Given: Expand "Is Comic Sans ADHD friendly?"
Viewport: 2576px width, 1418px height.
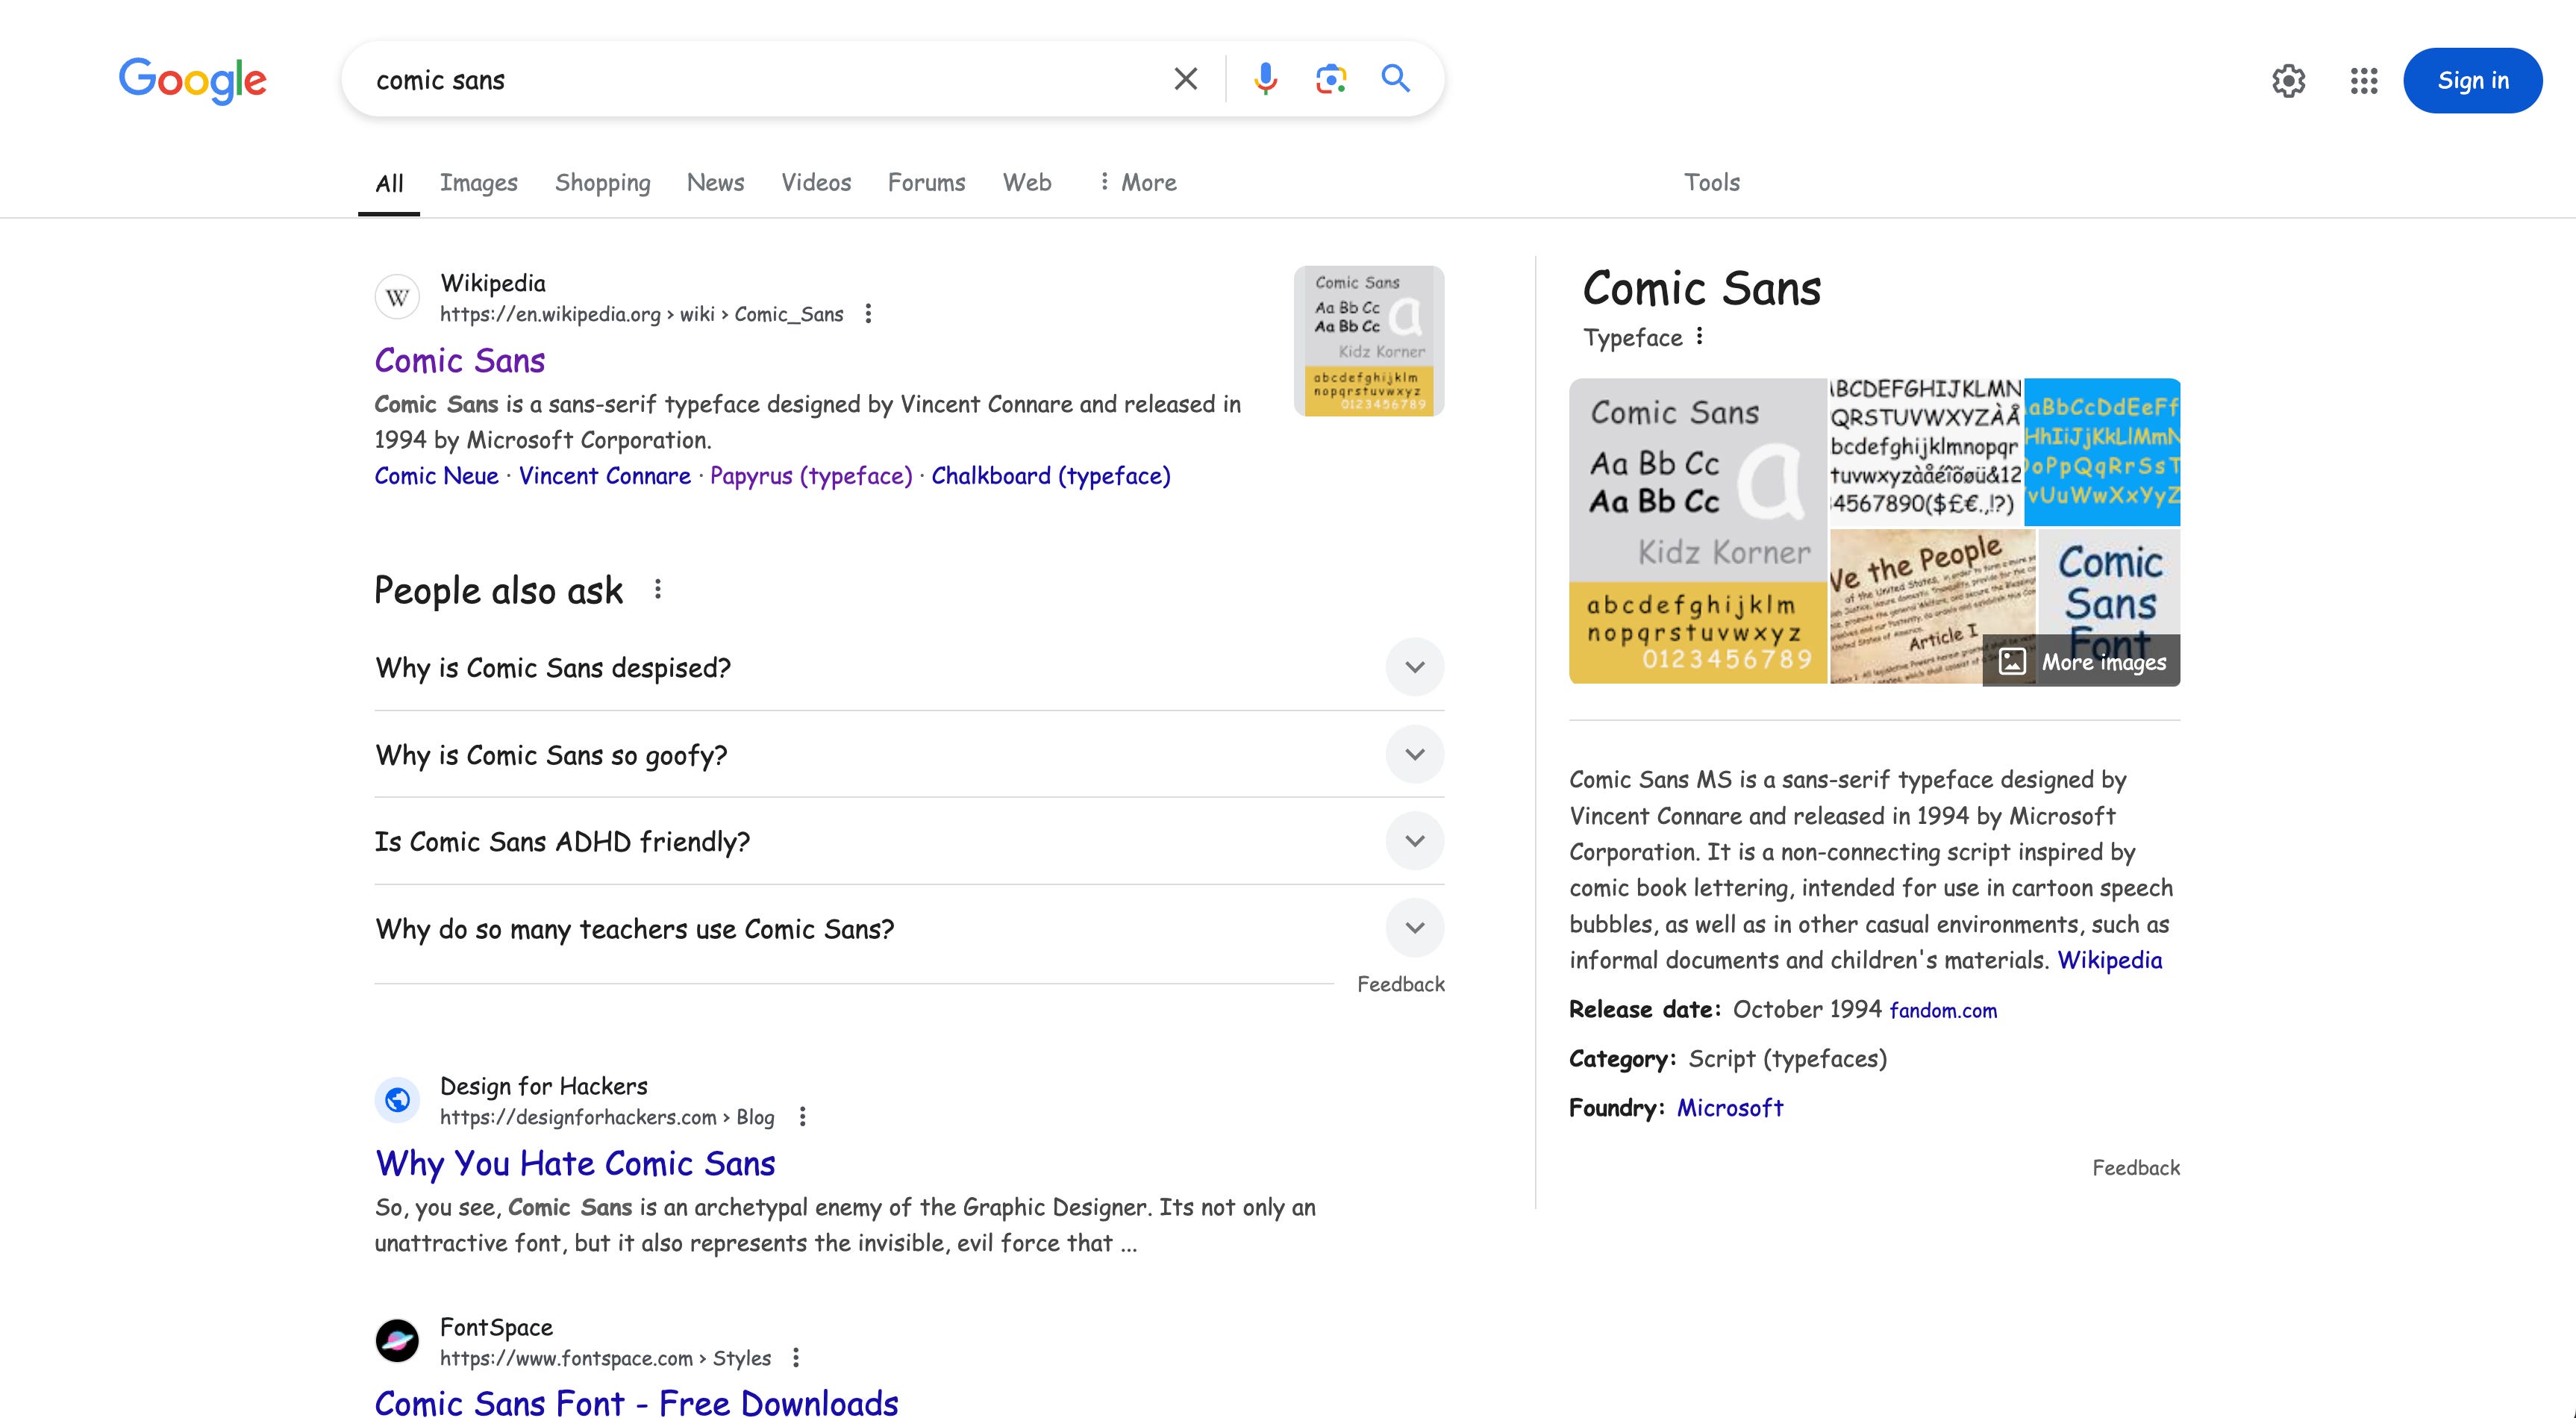Looking at the screenshot, I should 1414,841.
